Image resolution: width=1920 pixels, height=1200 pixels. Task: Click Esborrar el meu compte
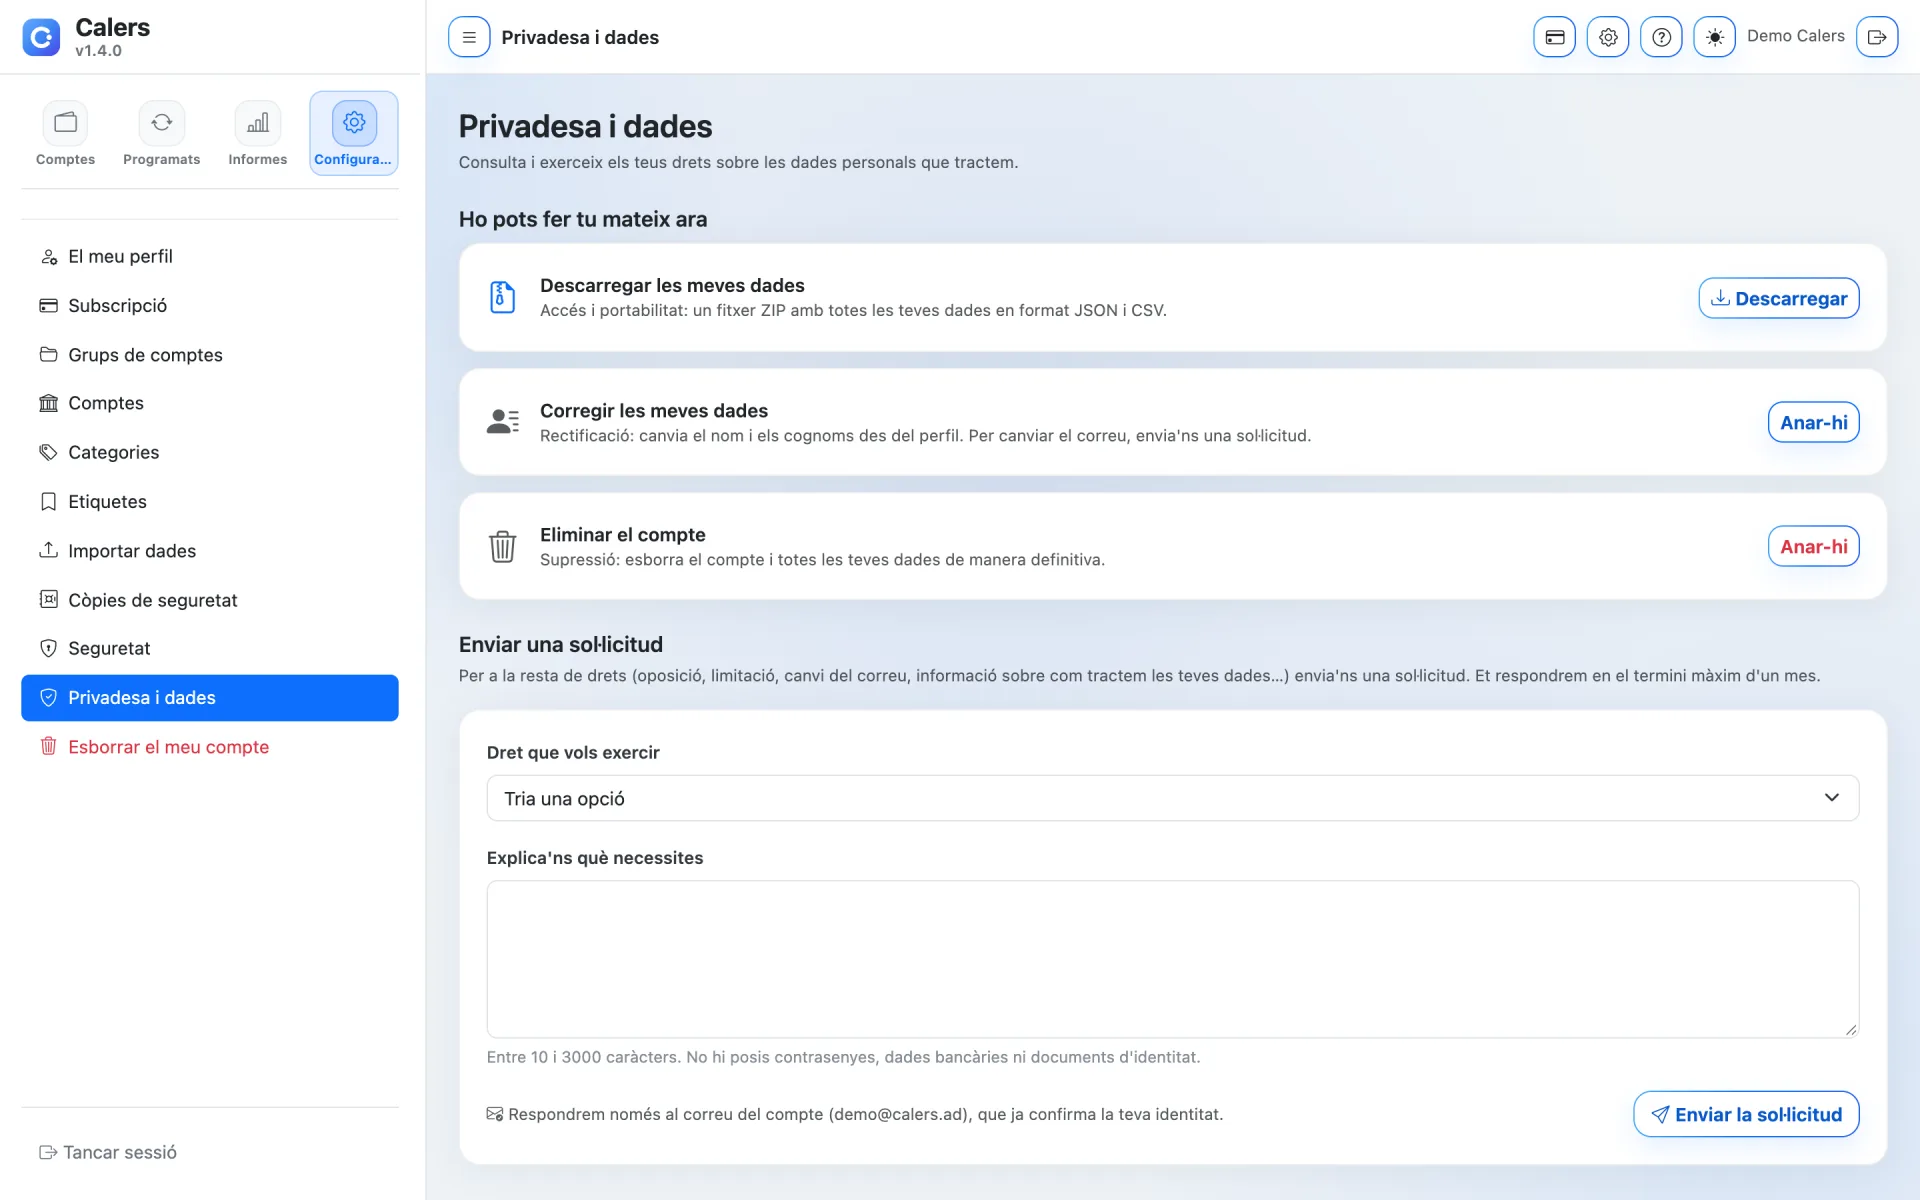pyautogui.click(x=210, y=746)
